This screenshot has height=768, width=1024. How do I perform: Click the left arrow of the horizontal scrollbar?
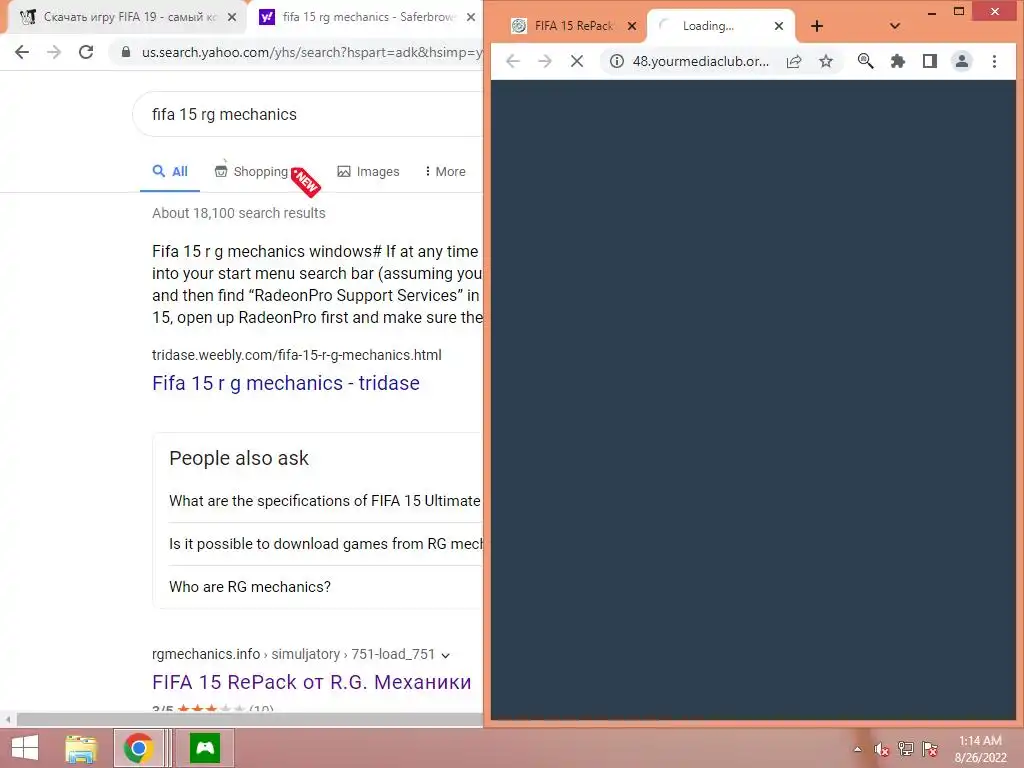point(8,720)
